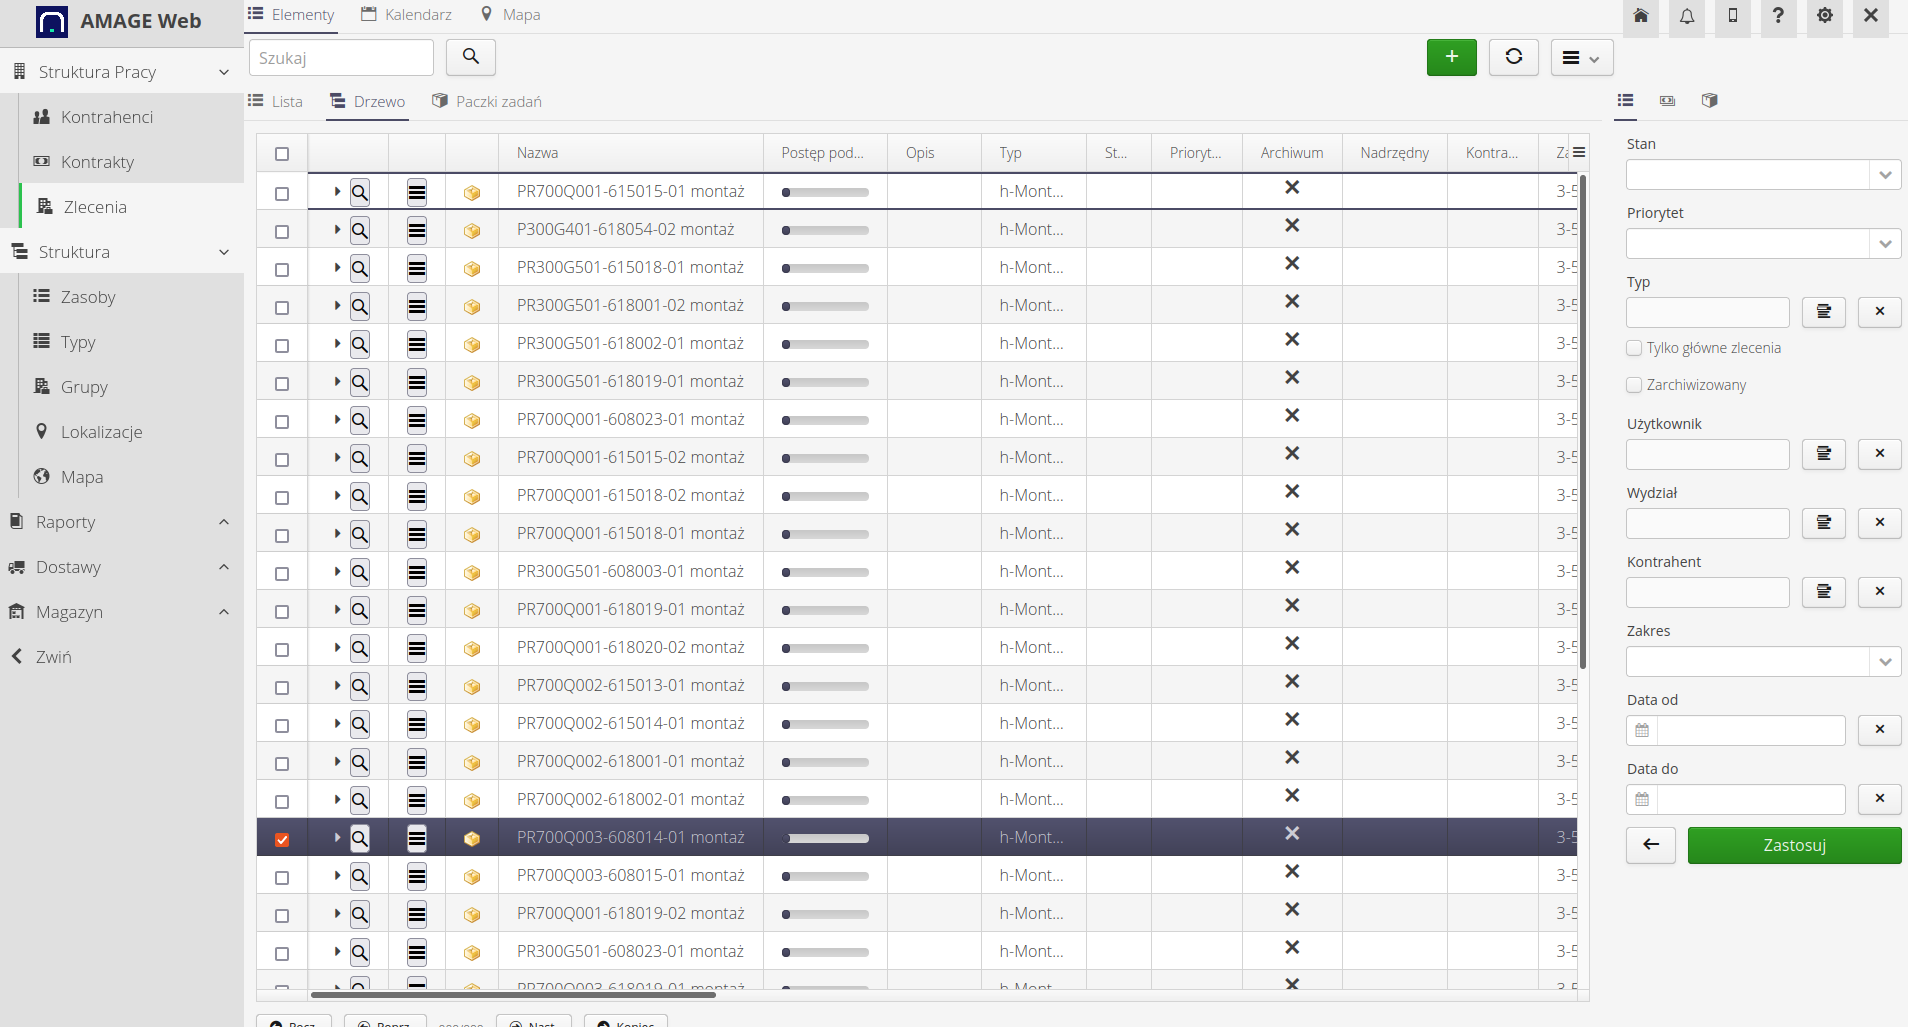This screenshot has width=1908, height=1027.
Task: Open Kontrahenci in the sidebar
Action: click(x=107, y=117)
